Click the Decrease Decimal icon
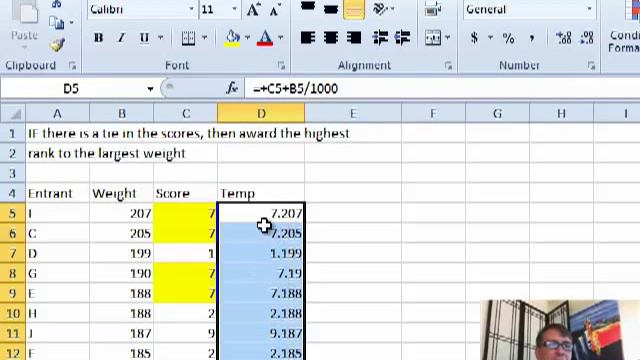Viewport: 640px width, 360px height. pyautogui.click(x=587, y=38)
